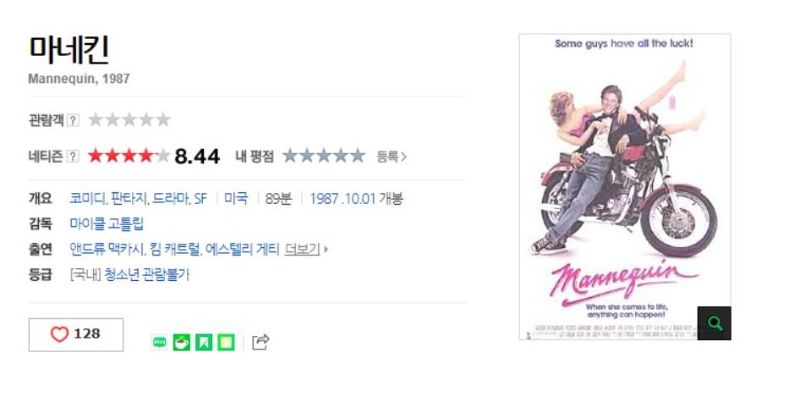Open the share arrow icon
The height and width of the screenshot is (402, 800).
260,341
